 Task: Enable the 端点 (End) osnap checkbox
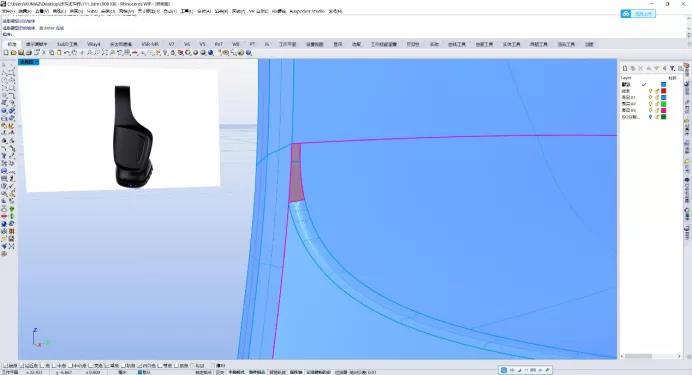click(x=5, y=366)
